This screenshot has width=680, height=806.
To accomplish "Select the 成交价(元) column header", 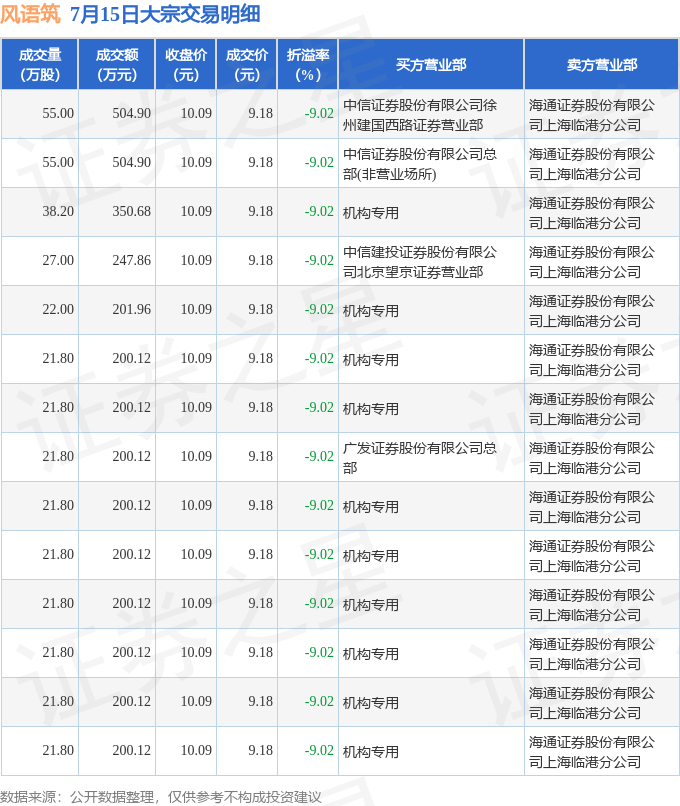I will tap(247, 65).
